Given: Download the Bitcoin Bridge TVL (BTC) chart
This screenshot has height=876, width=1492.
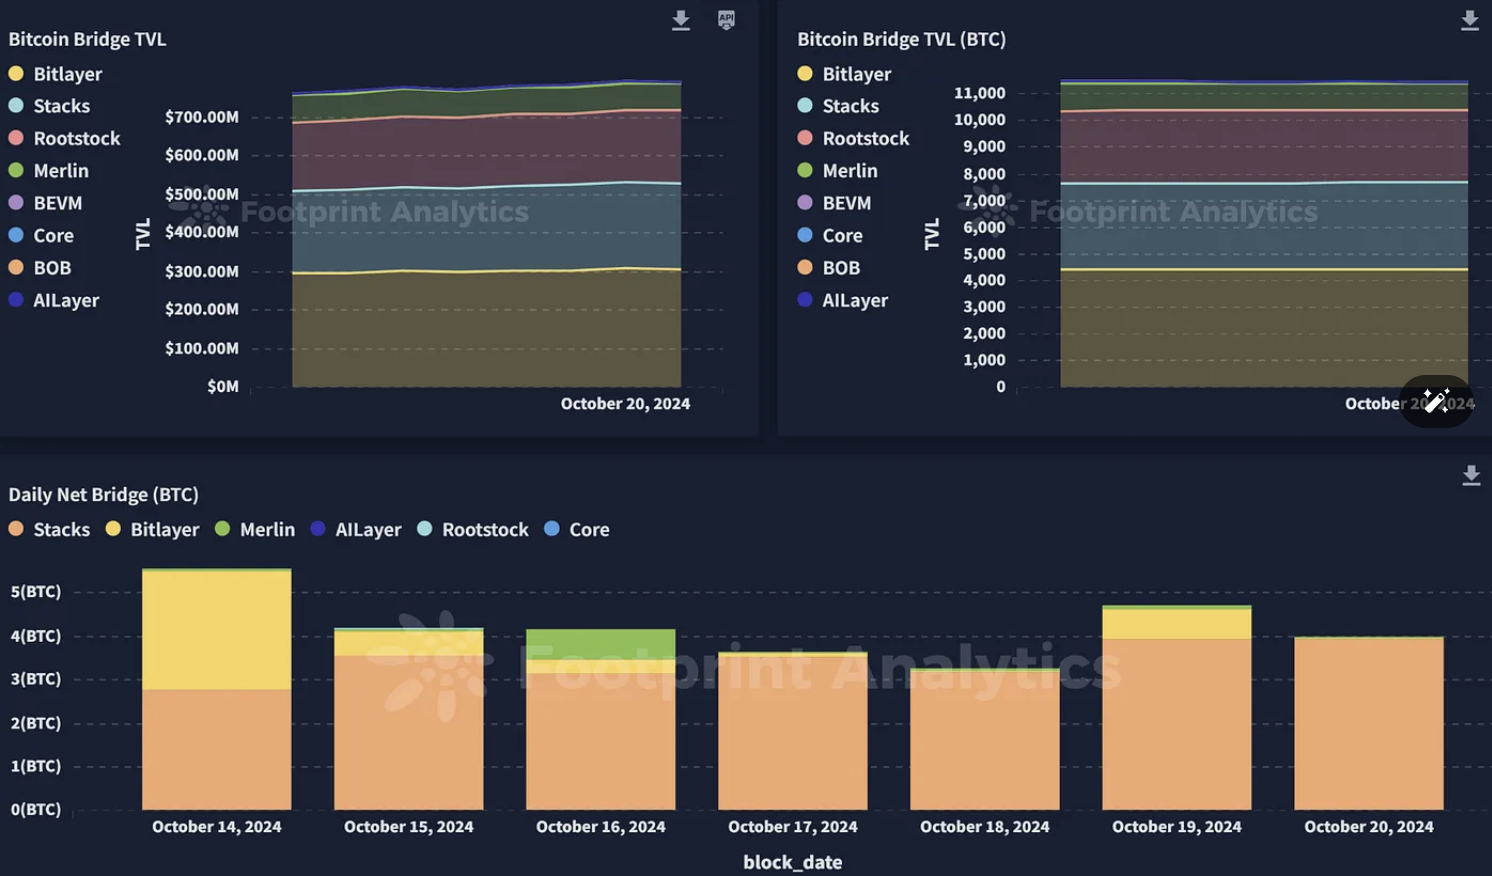Looking at the screenshot, I should coord(1469,21).
